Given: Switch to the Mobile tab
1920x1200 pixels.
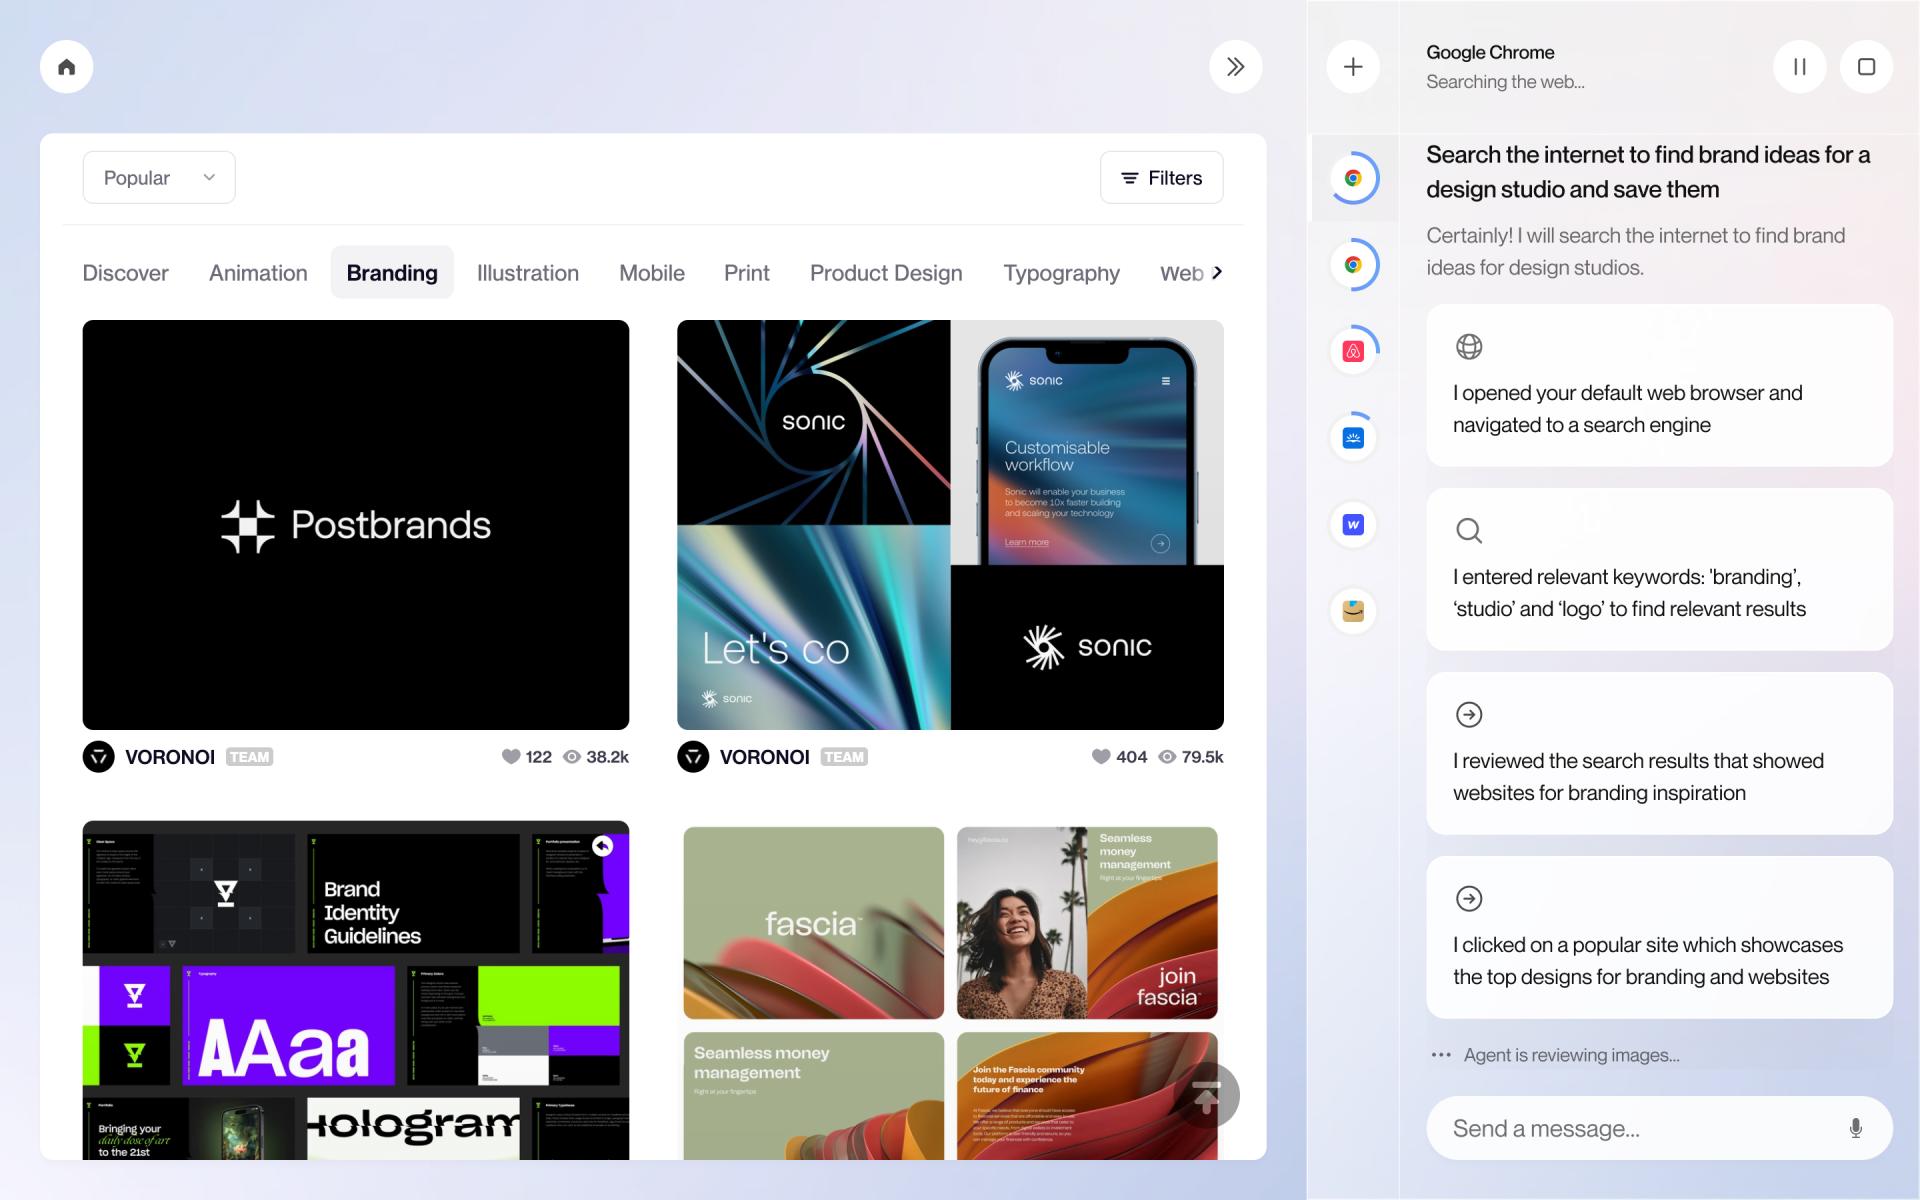Looking at the screenshot, I should [x=652, y=273].
